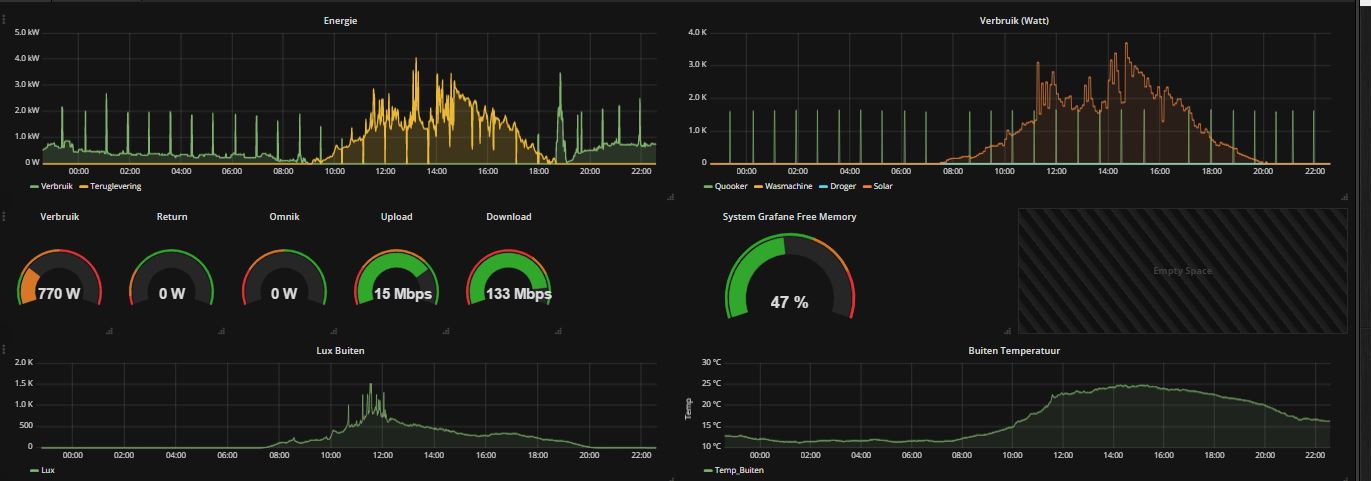Toggle the Quooker series in the legend

(731, 186)
